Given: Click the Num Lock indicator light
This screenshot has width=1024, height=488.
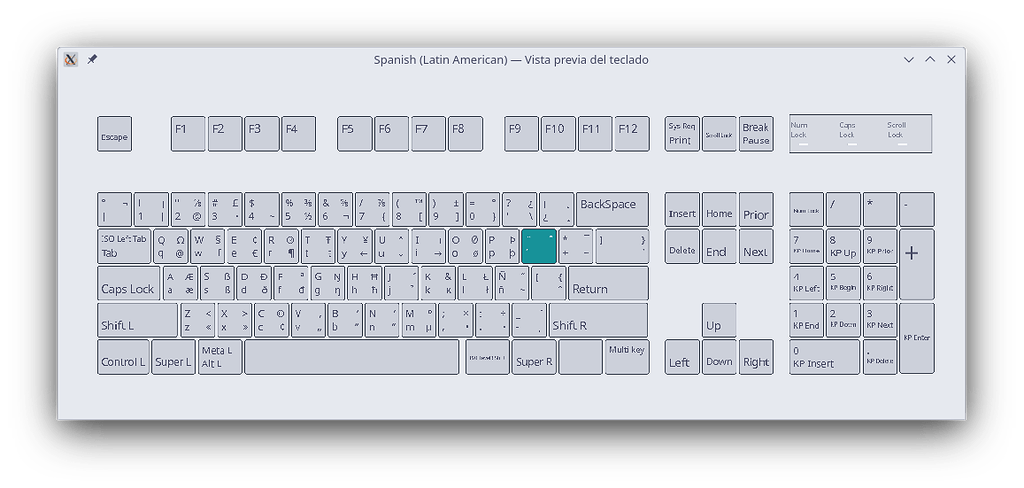Looking at the screenshot, I should tap(803, 144).
